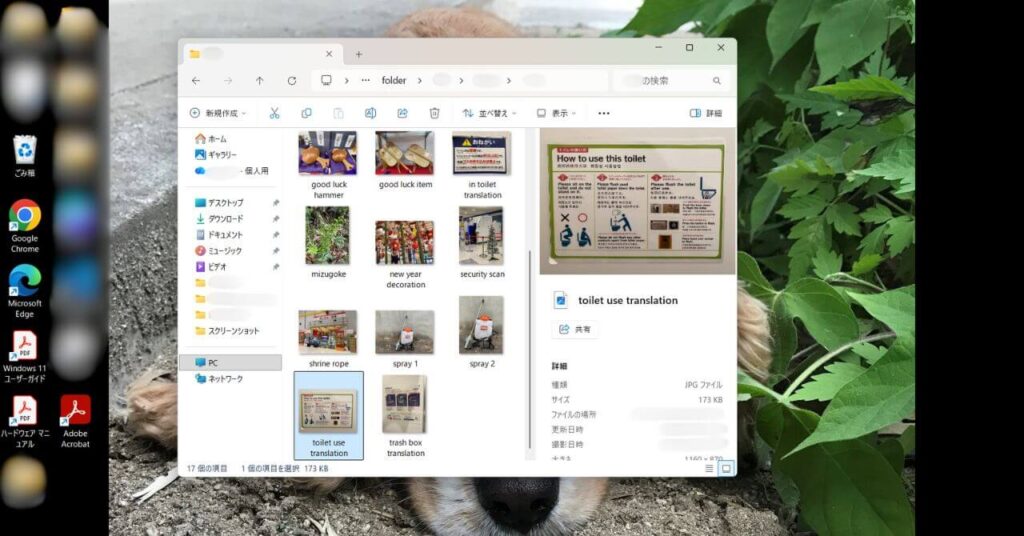The height and width of the screenshot is (536, 1024).
Task: Switch to large thumbnails view icon
Action: pos(726,468)
